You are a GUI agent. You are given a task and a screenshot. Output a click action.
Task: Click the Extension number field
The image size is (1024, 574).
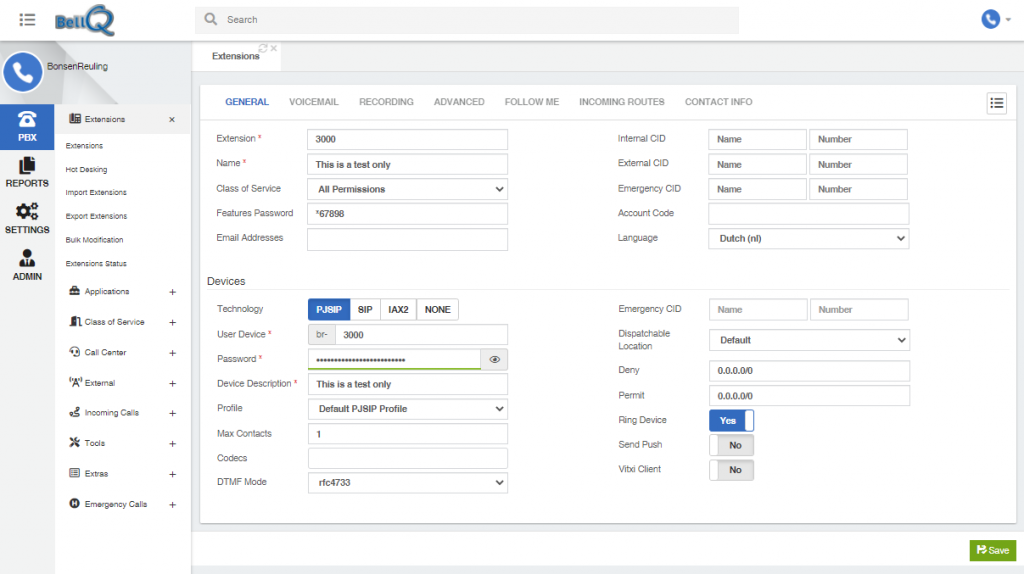tap(408, 139)
